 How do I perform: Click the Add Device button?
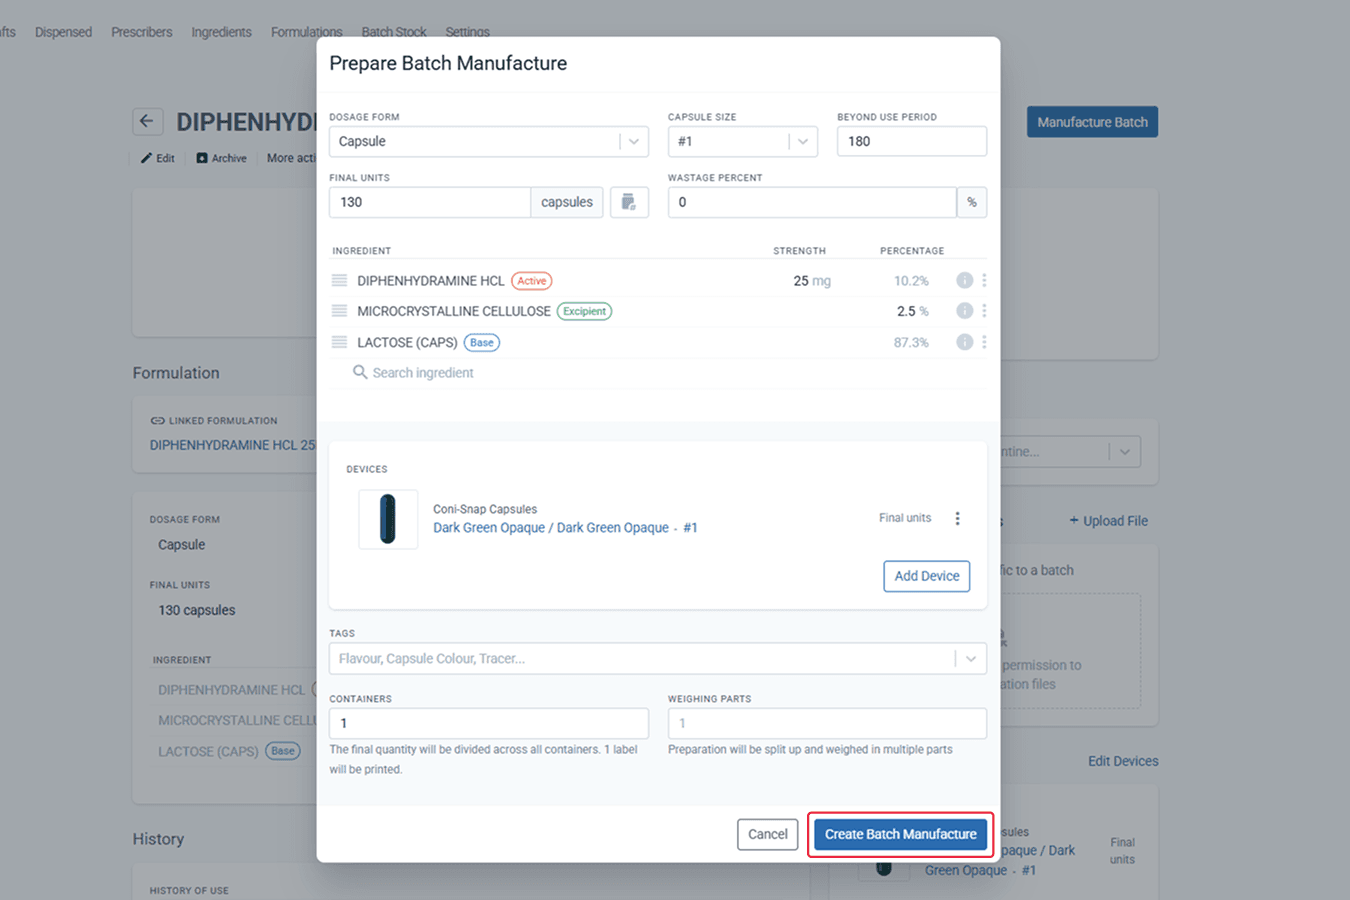point(927,576)
